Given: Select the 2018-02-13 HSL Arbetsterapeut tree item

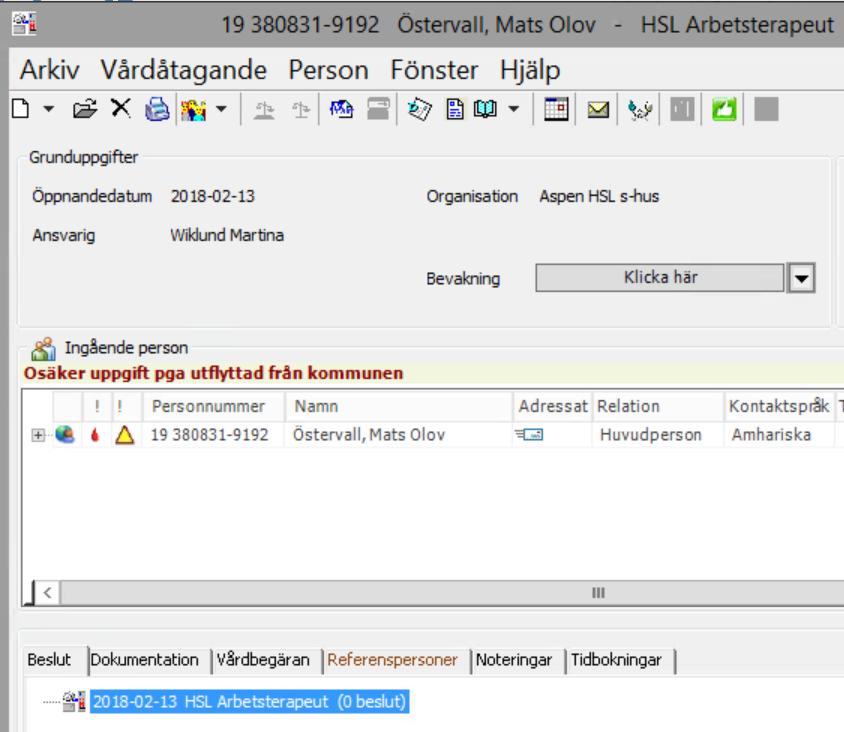Looking at the screenshot, I should click(250, 702).
